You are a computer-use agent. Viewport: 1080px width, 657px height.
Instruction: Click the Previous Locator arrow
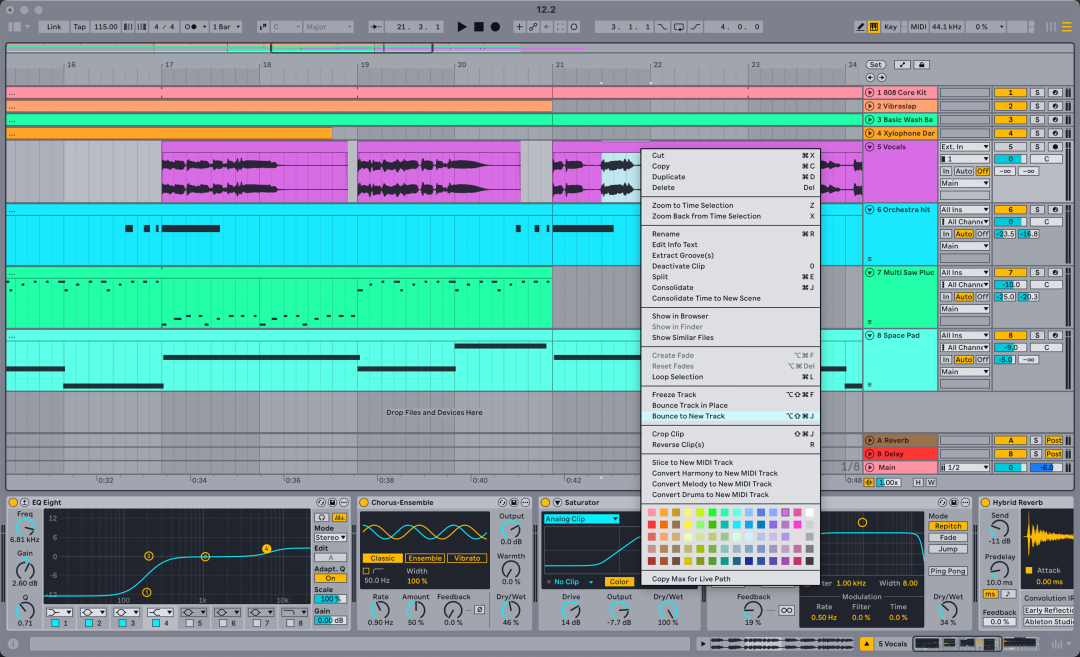point(870,77)
